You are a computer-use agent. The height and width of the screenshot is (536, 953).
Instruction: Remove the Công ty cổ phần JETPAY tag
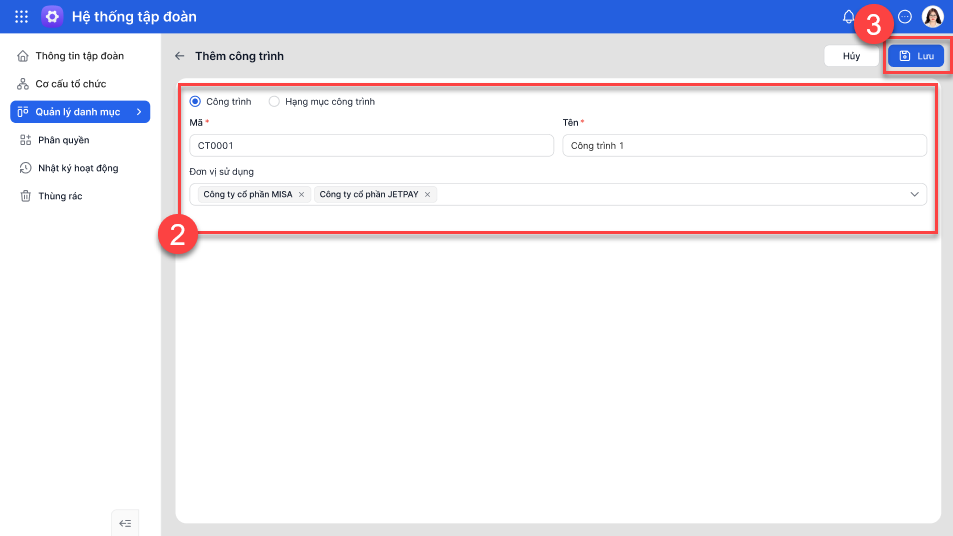pos(428,194)
